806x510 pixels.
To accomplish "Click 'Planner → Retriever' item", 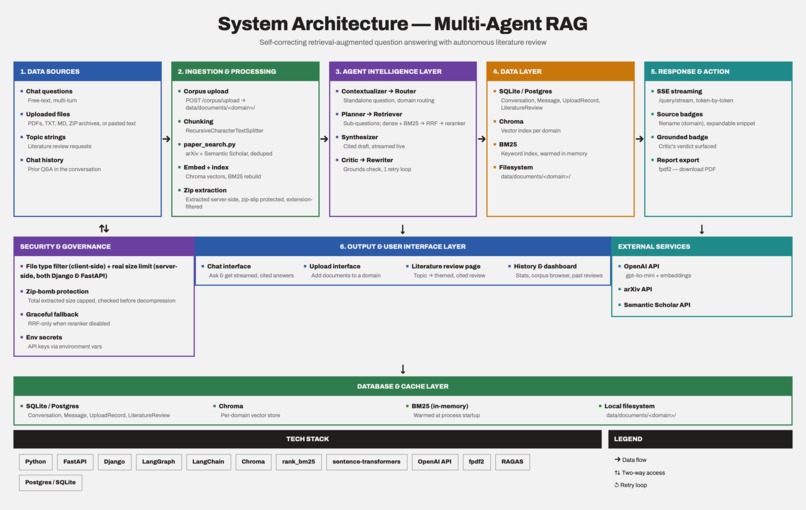I will tap(372, 114).
